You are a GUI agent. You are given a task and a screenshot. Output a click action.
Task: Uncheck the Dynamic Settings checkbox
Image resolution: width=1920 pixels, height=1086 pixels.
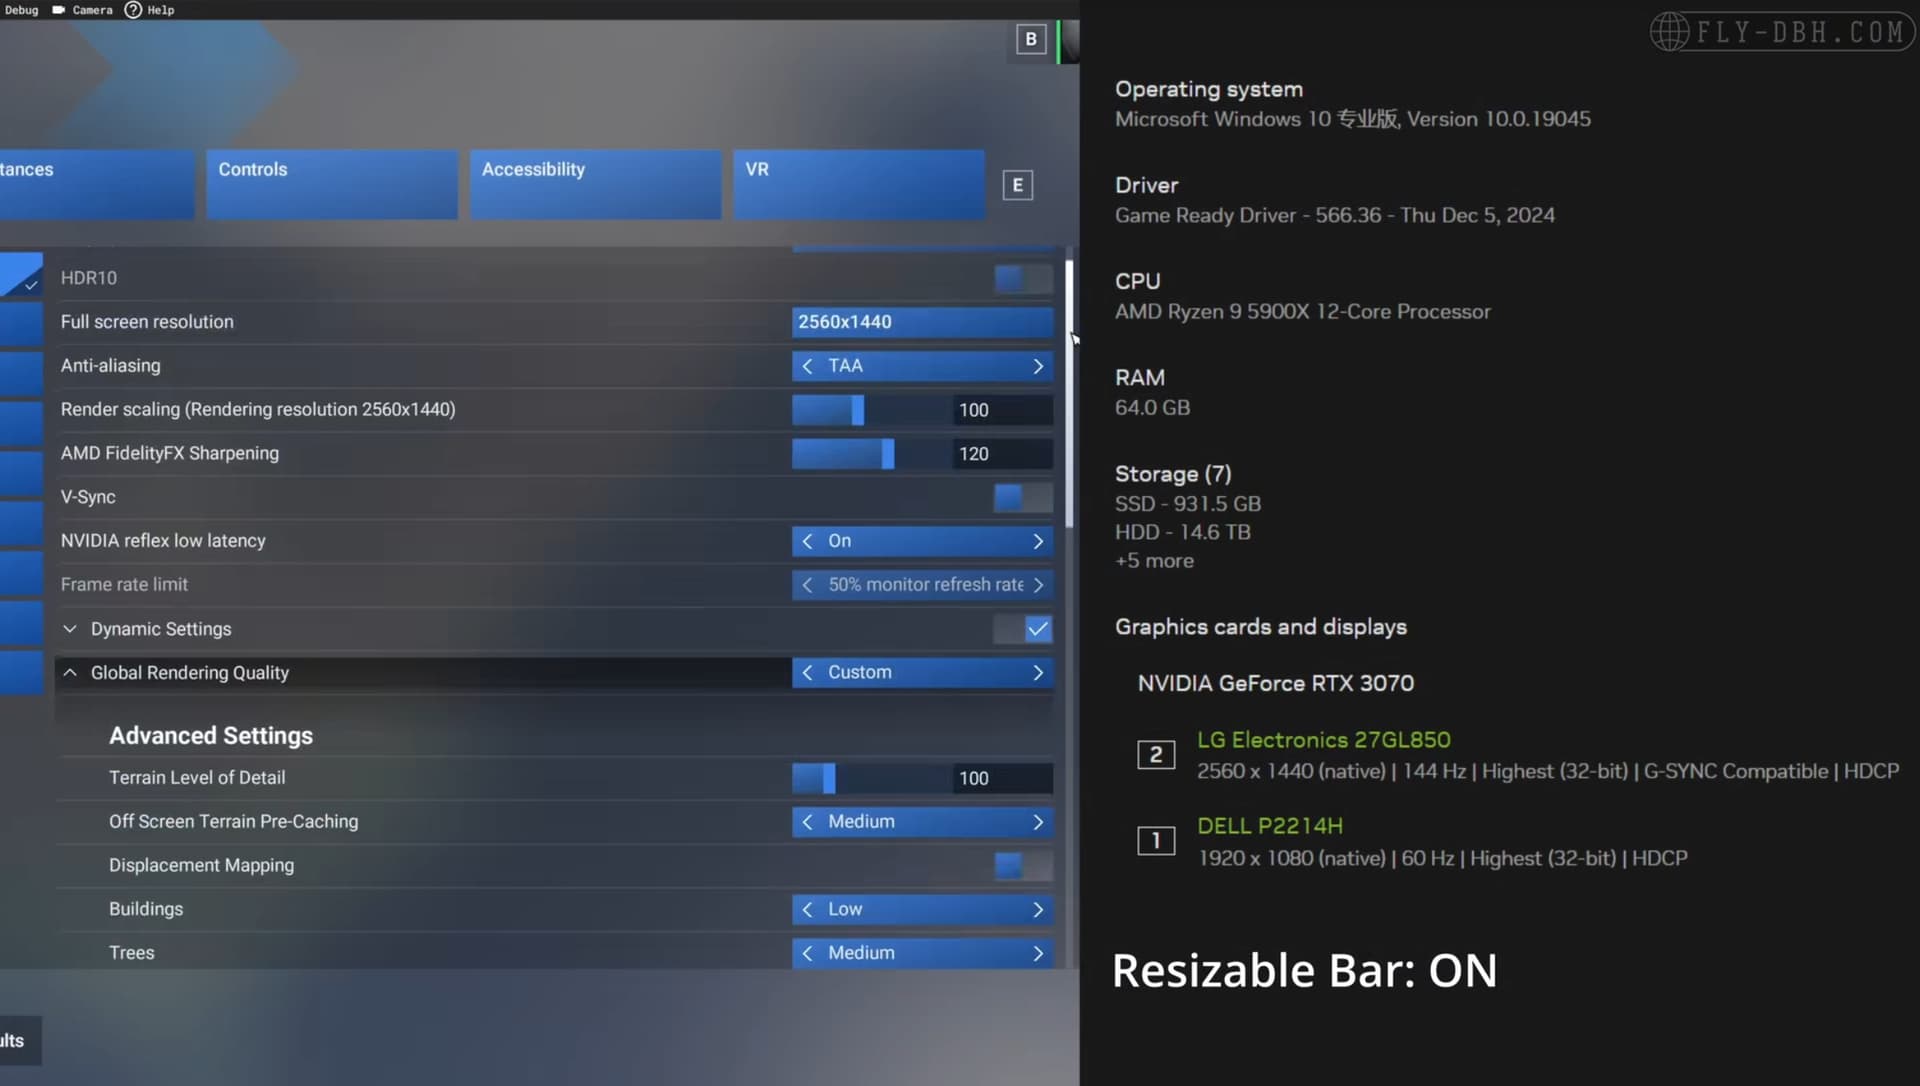[x=1036, y=629]
